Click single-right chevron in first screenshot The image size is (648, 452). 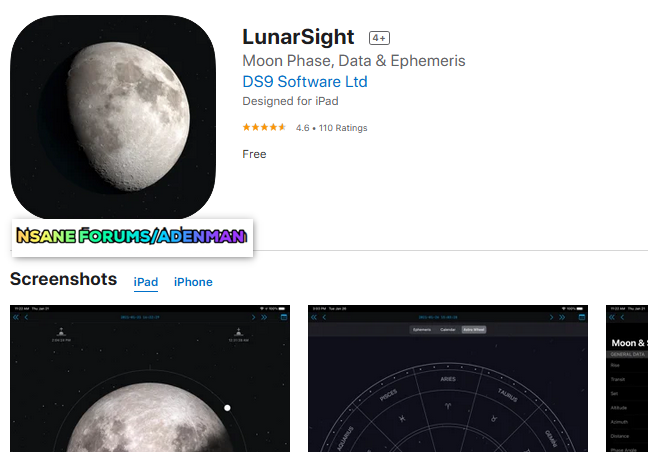tap(253, 317)
